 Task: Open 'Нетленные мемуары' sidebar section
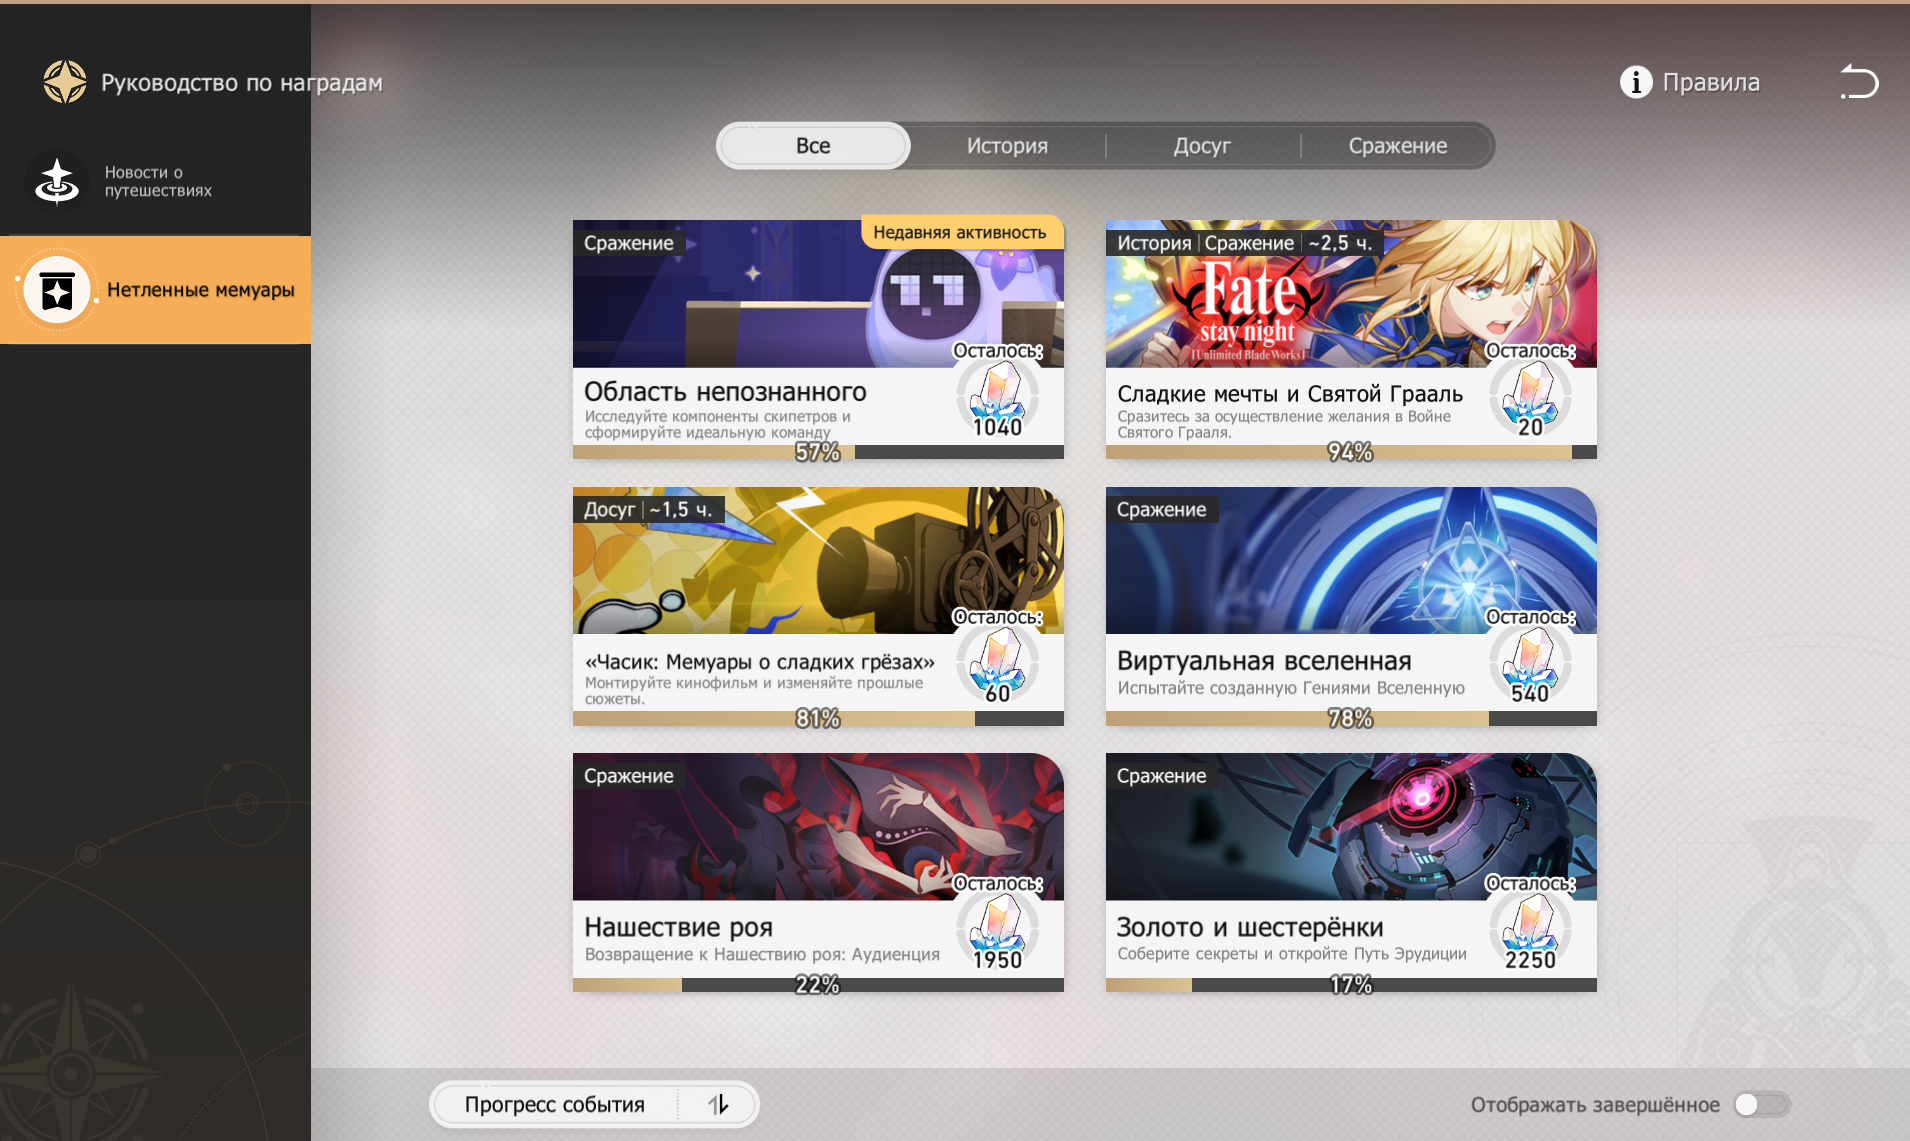[x=155, y=290]
